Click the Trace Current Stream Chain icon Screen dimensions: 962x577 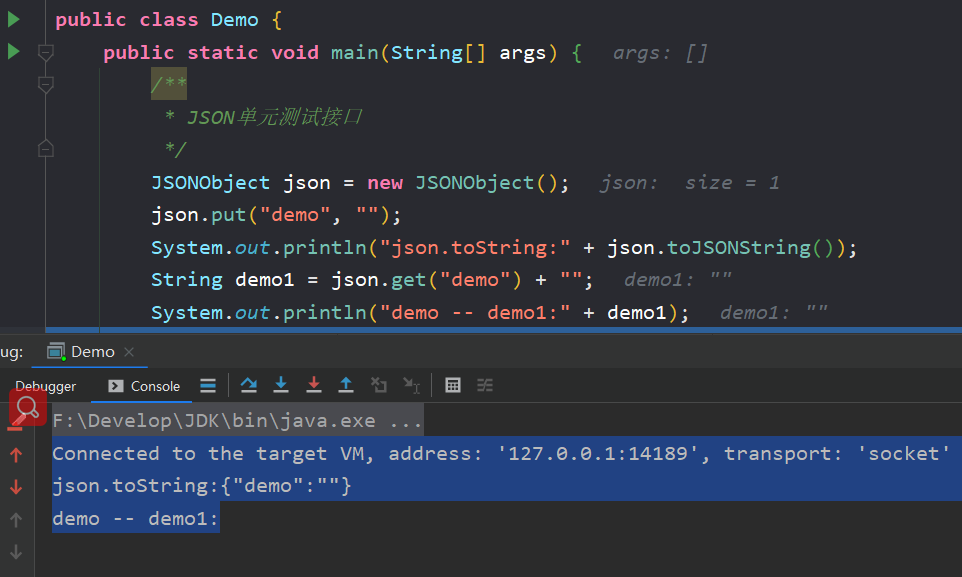[x=485, y=385]
